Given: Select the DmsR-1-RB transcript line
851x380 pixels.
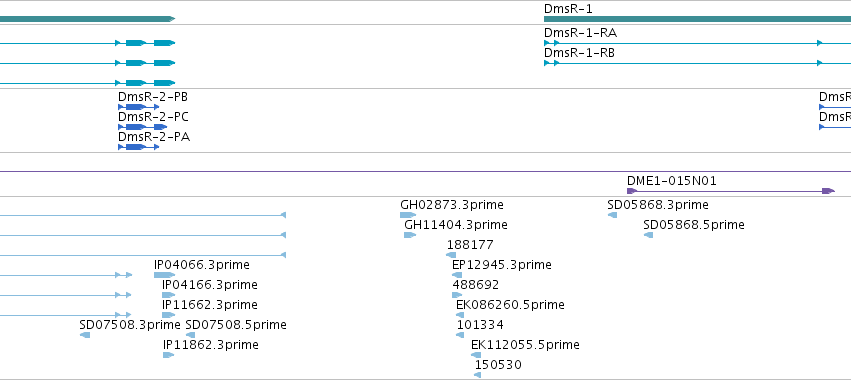Looking at the screenshot, I should [697, 63].
